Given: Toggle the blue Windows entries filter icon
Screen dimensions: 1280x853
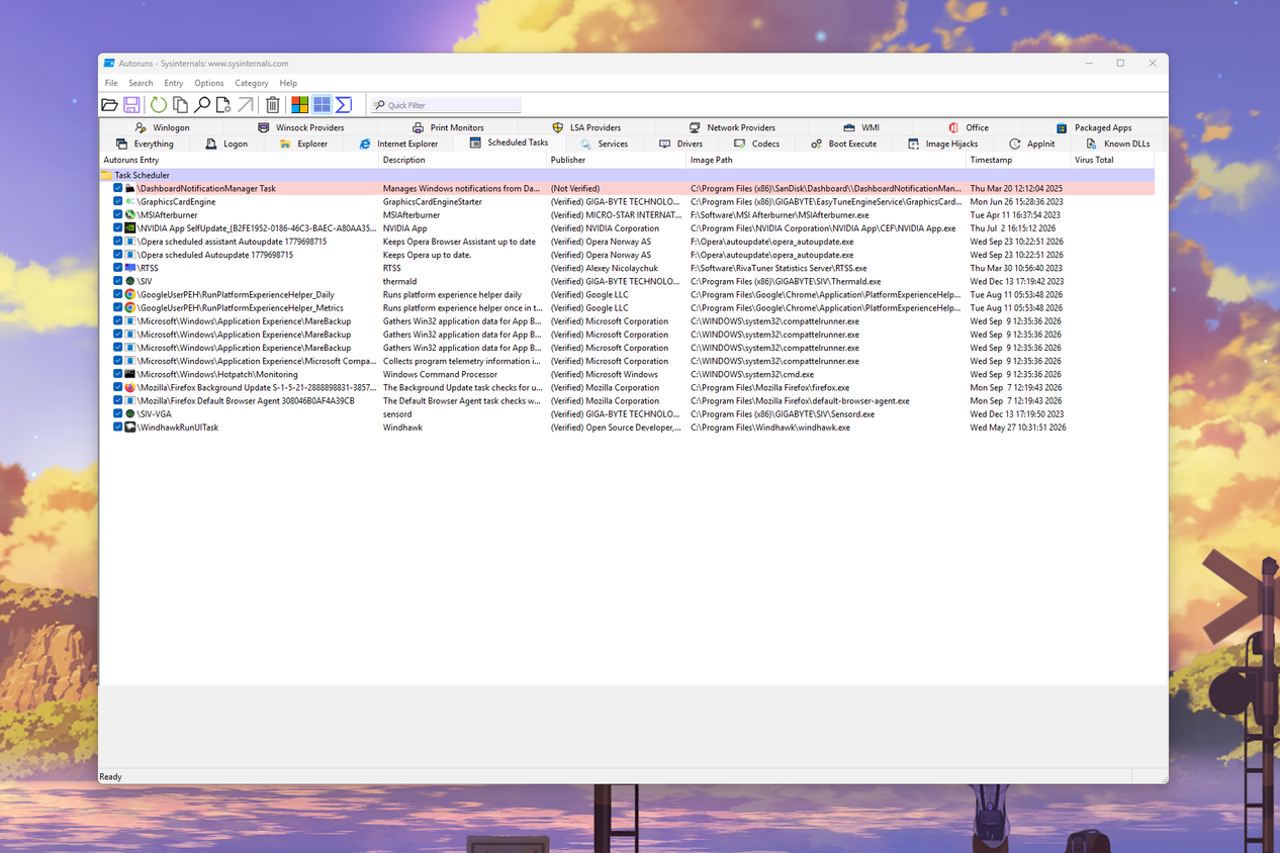Looking at the screenshot, I should coord(322,105).
